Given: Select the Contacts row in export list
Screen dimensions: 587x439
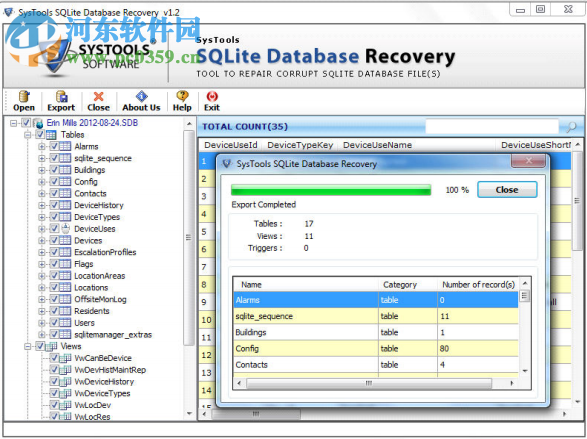Looking at the screenshot, I should [376, 365].
